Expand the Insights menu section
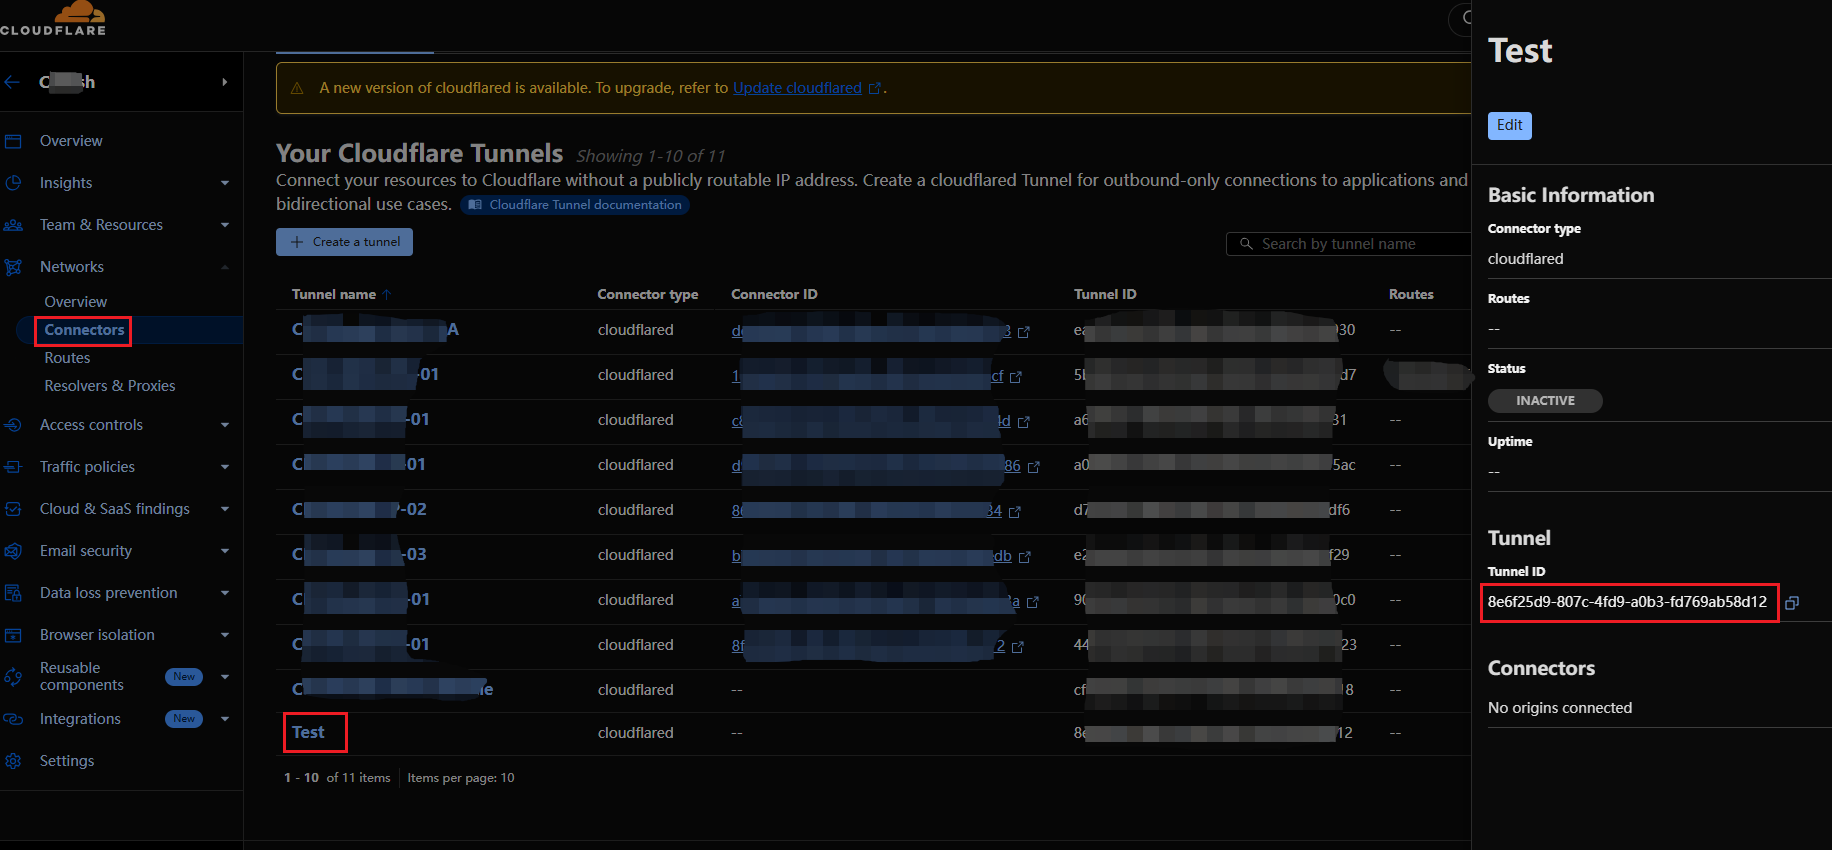The image size is (1832, 850). point(225,183)
